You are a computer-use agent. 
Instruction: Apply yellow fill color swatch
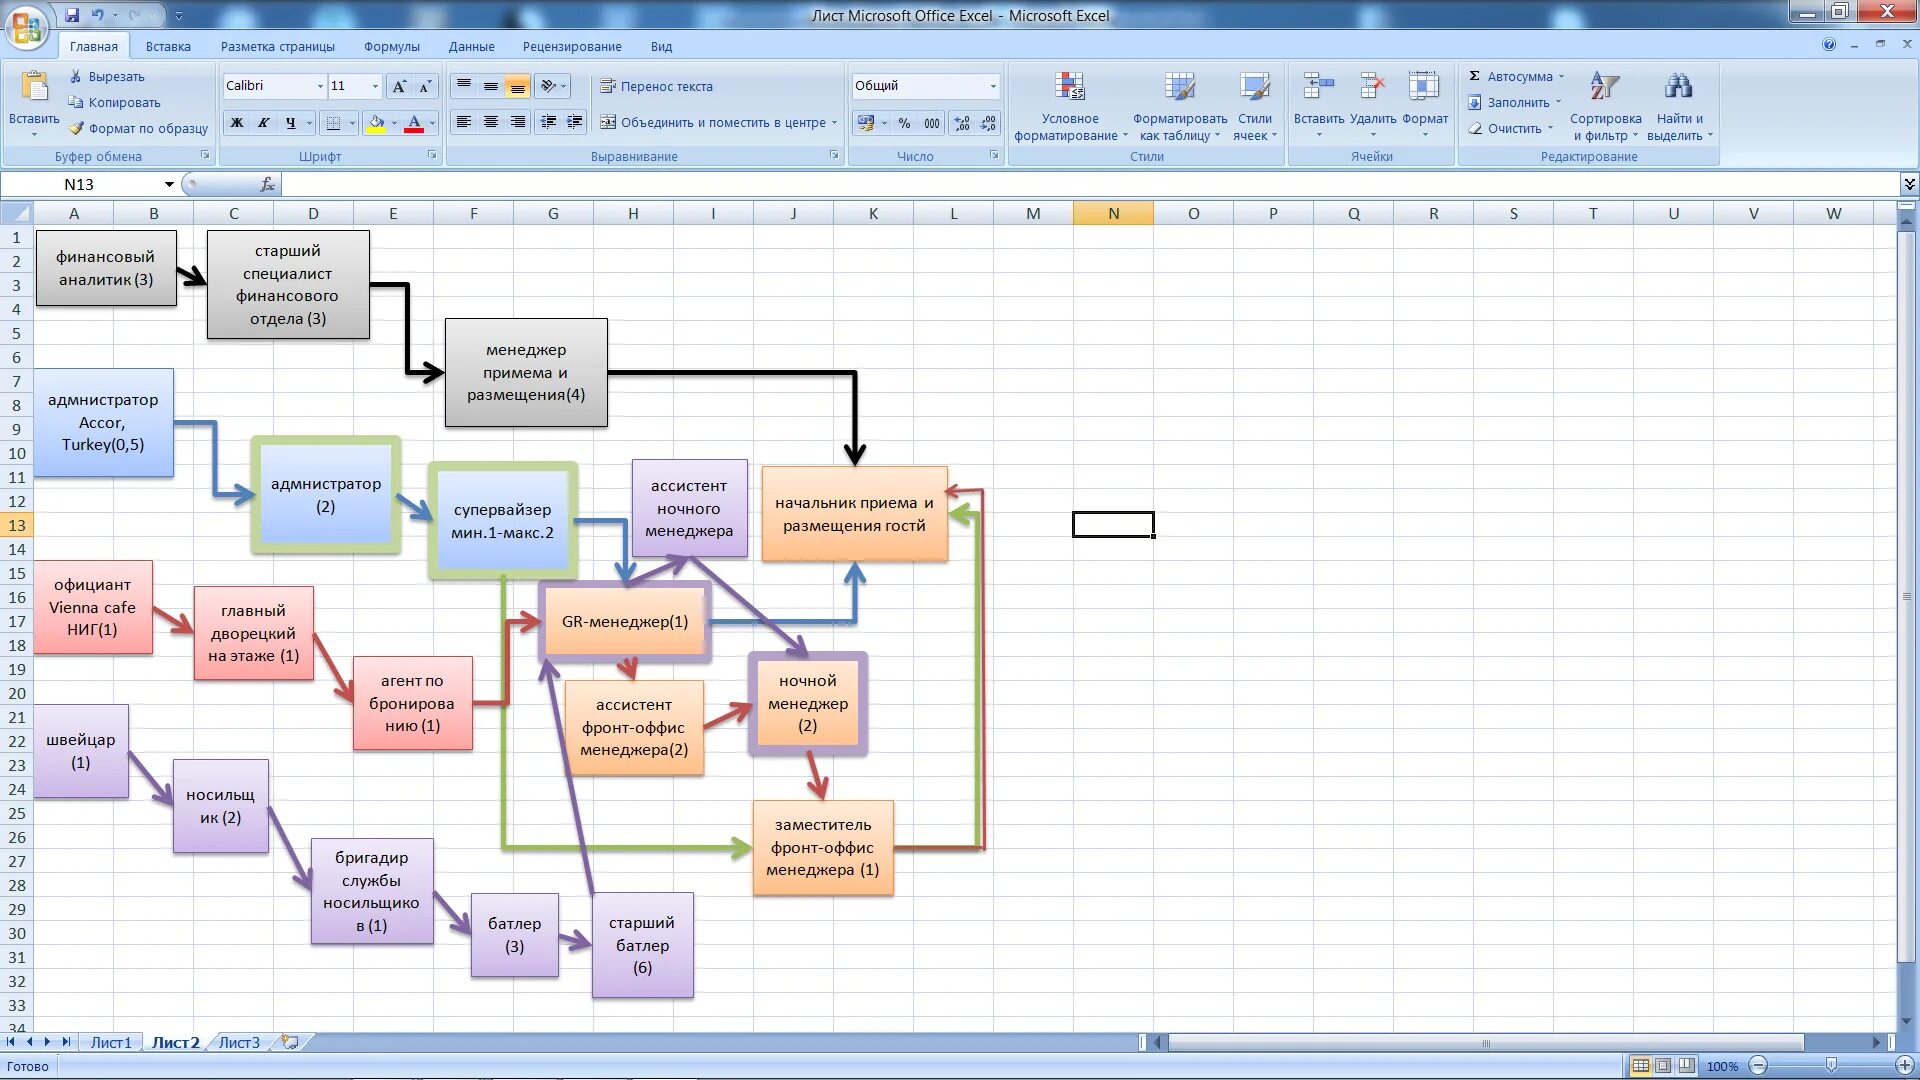(x=376, y=123)
